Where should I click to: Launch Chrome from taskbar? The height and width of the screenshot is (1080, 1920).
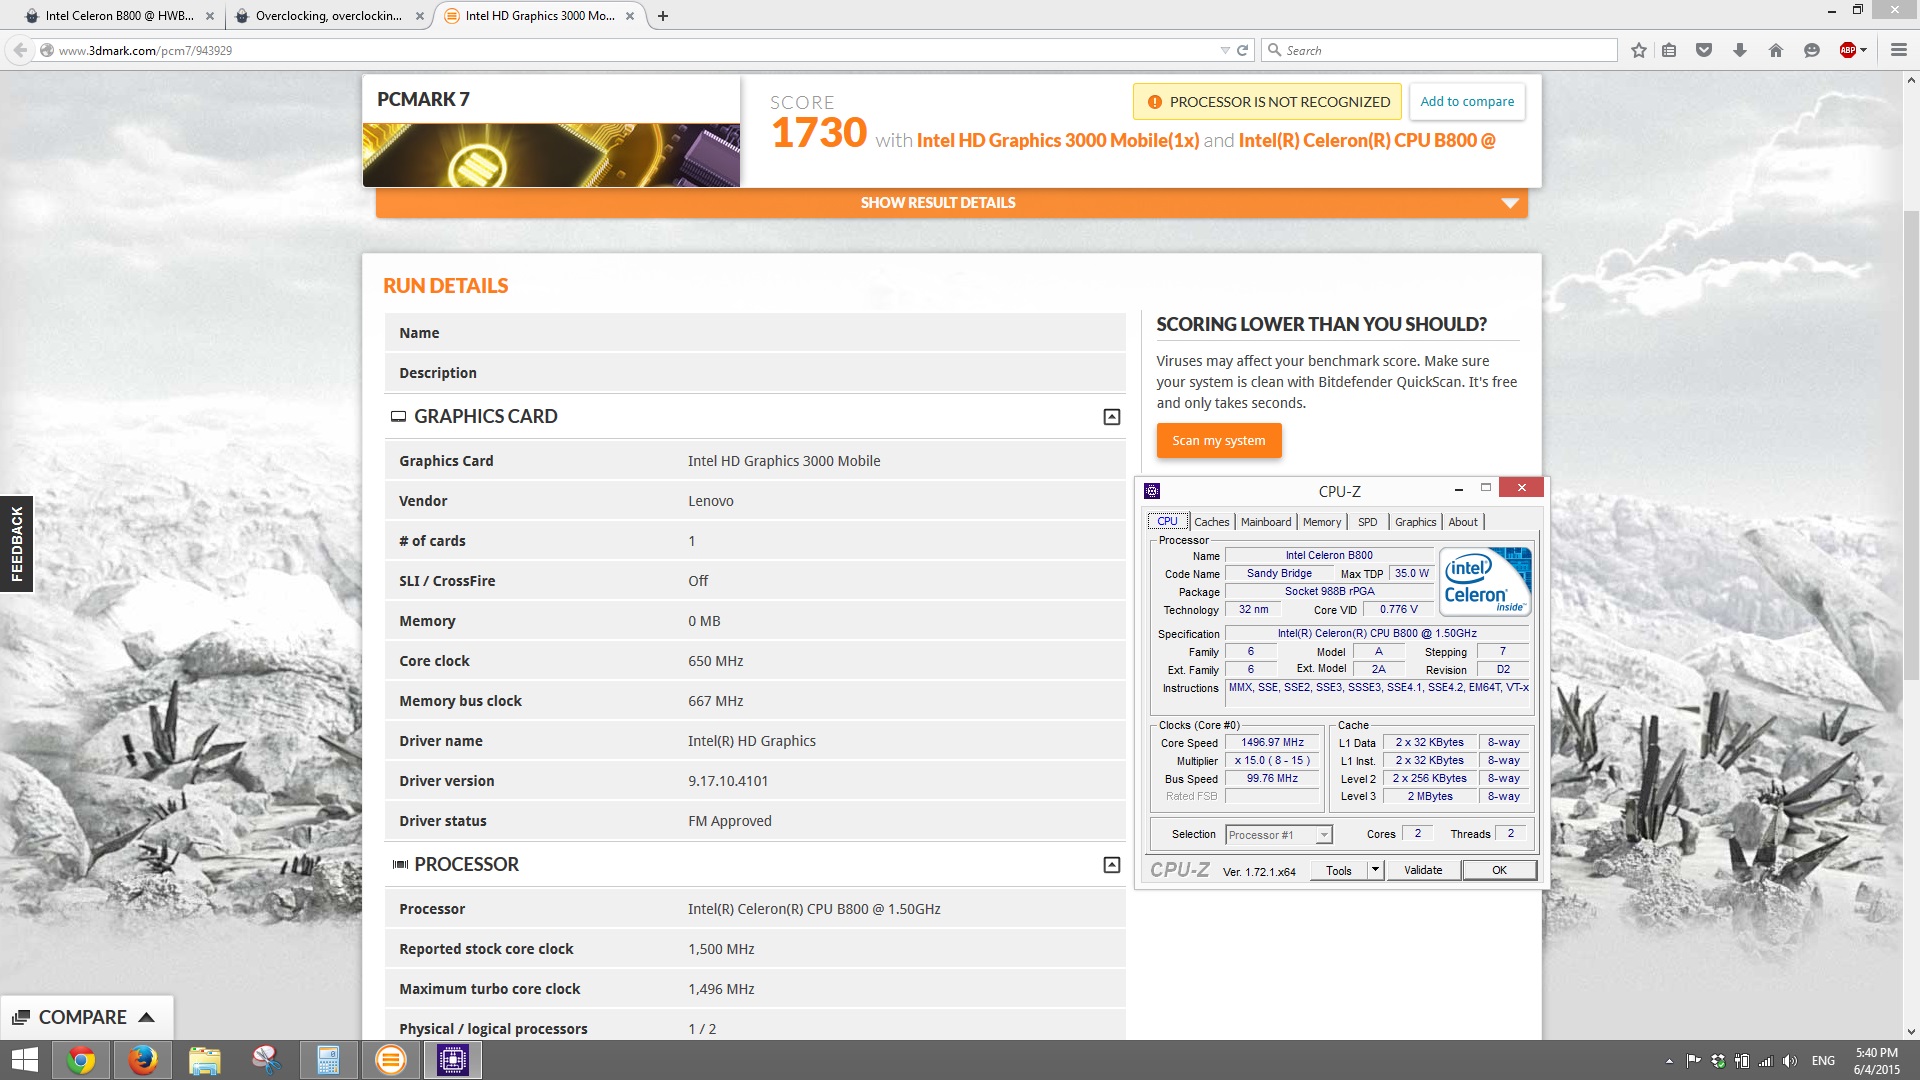(81, 1060)
